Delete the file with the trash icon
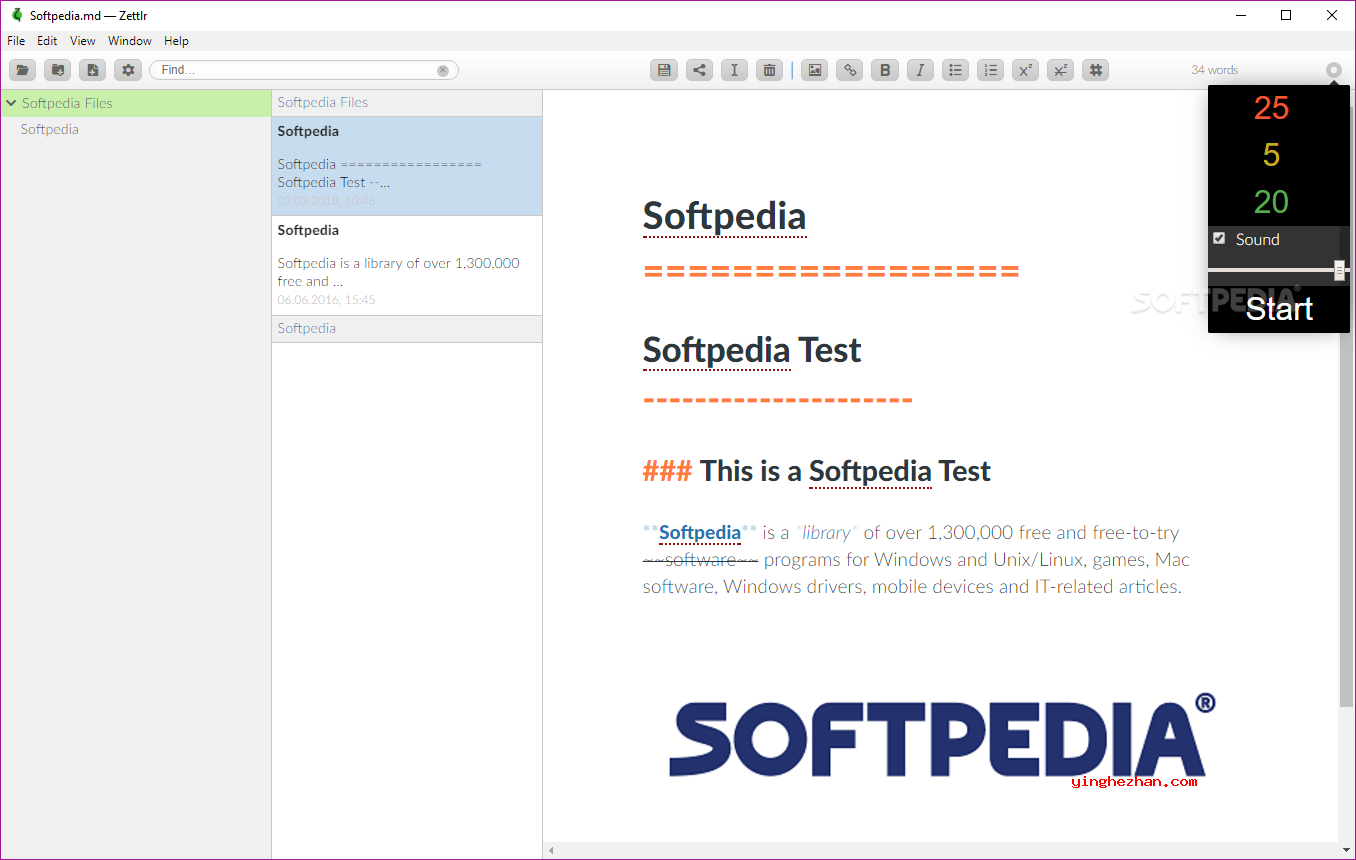Screen dimensions: 1356x860 (769, 70)
